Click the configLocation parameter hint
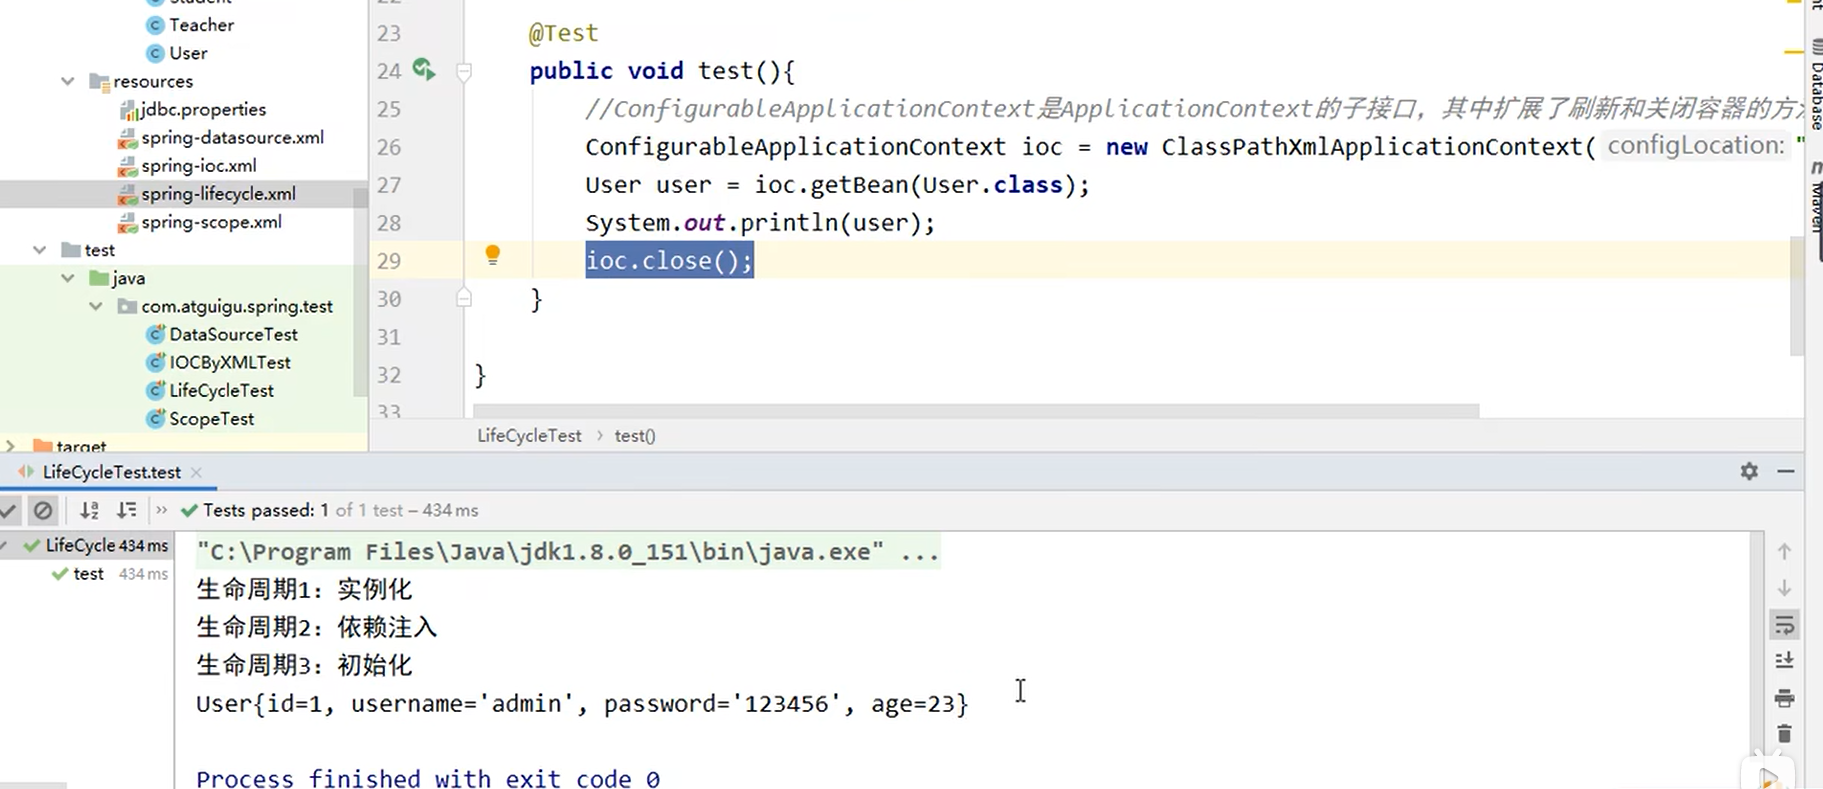 click(x=1695, y=146)
